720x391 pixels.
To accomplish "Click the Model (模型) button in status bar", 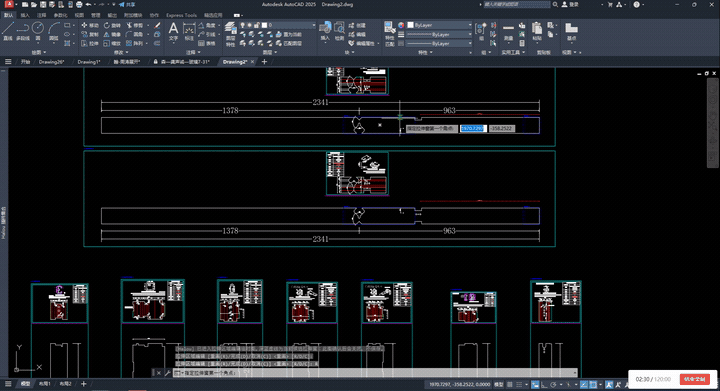I will 498,385.
